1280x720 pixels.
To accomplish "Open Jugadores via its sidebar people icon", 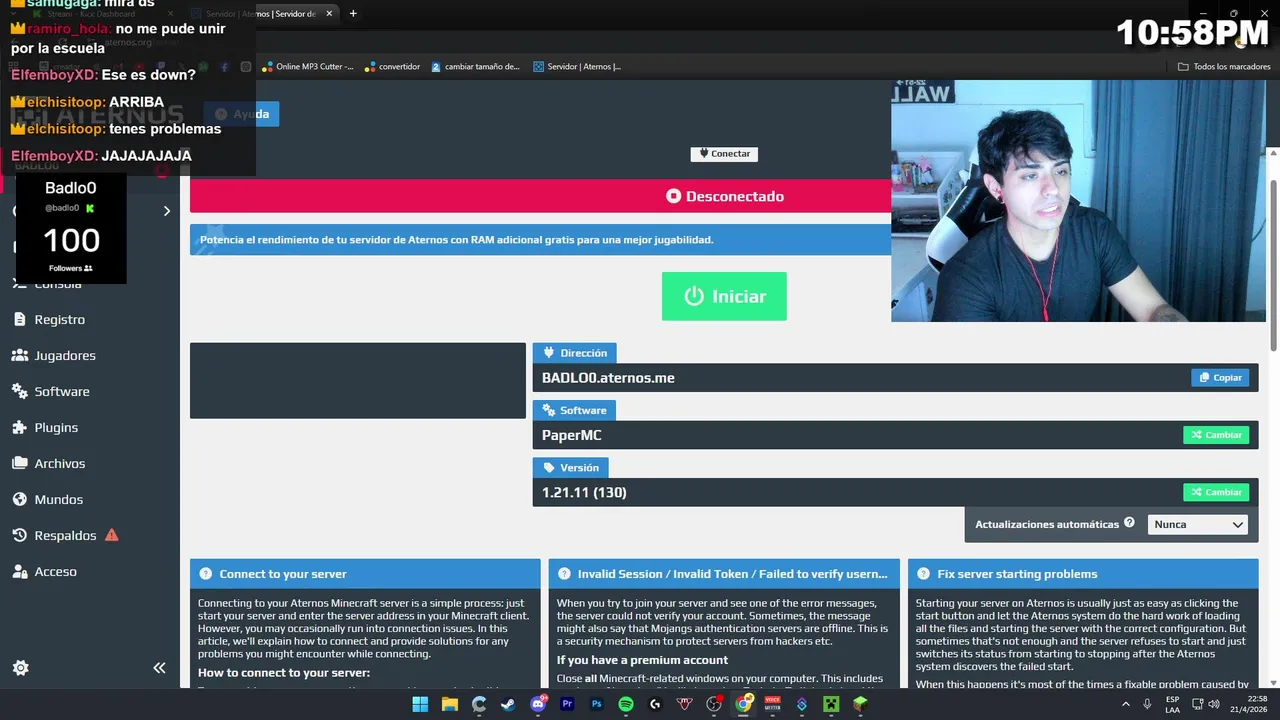I will click(19, 355).
